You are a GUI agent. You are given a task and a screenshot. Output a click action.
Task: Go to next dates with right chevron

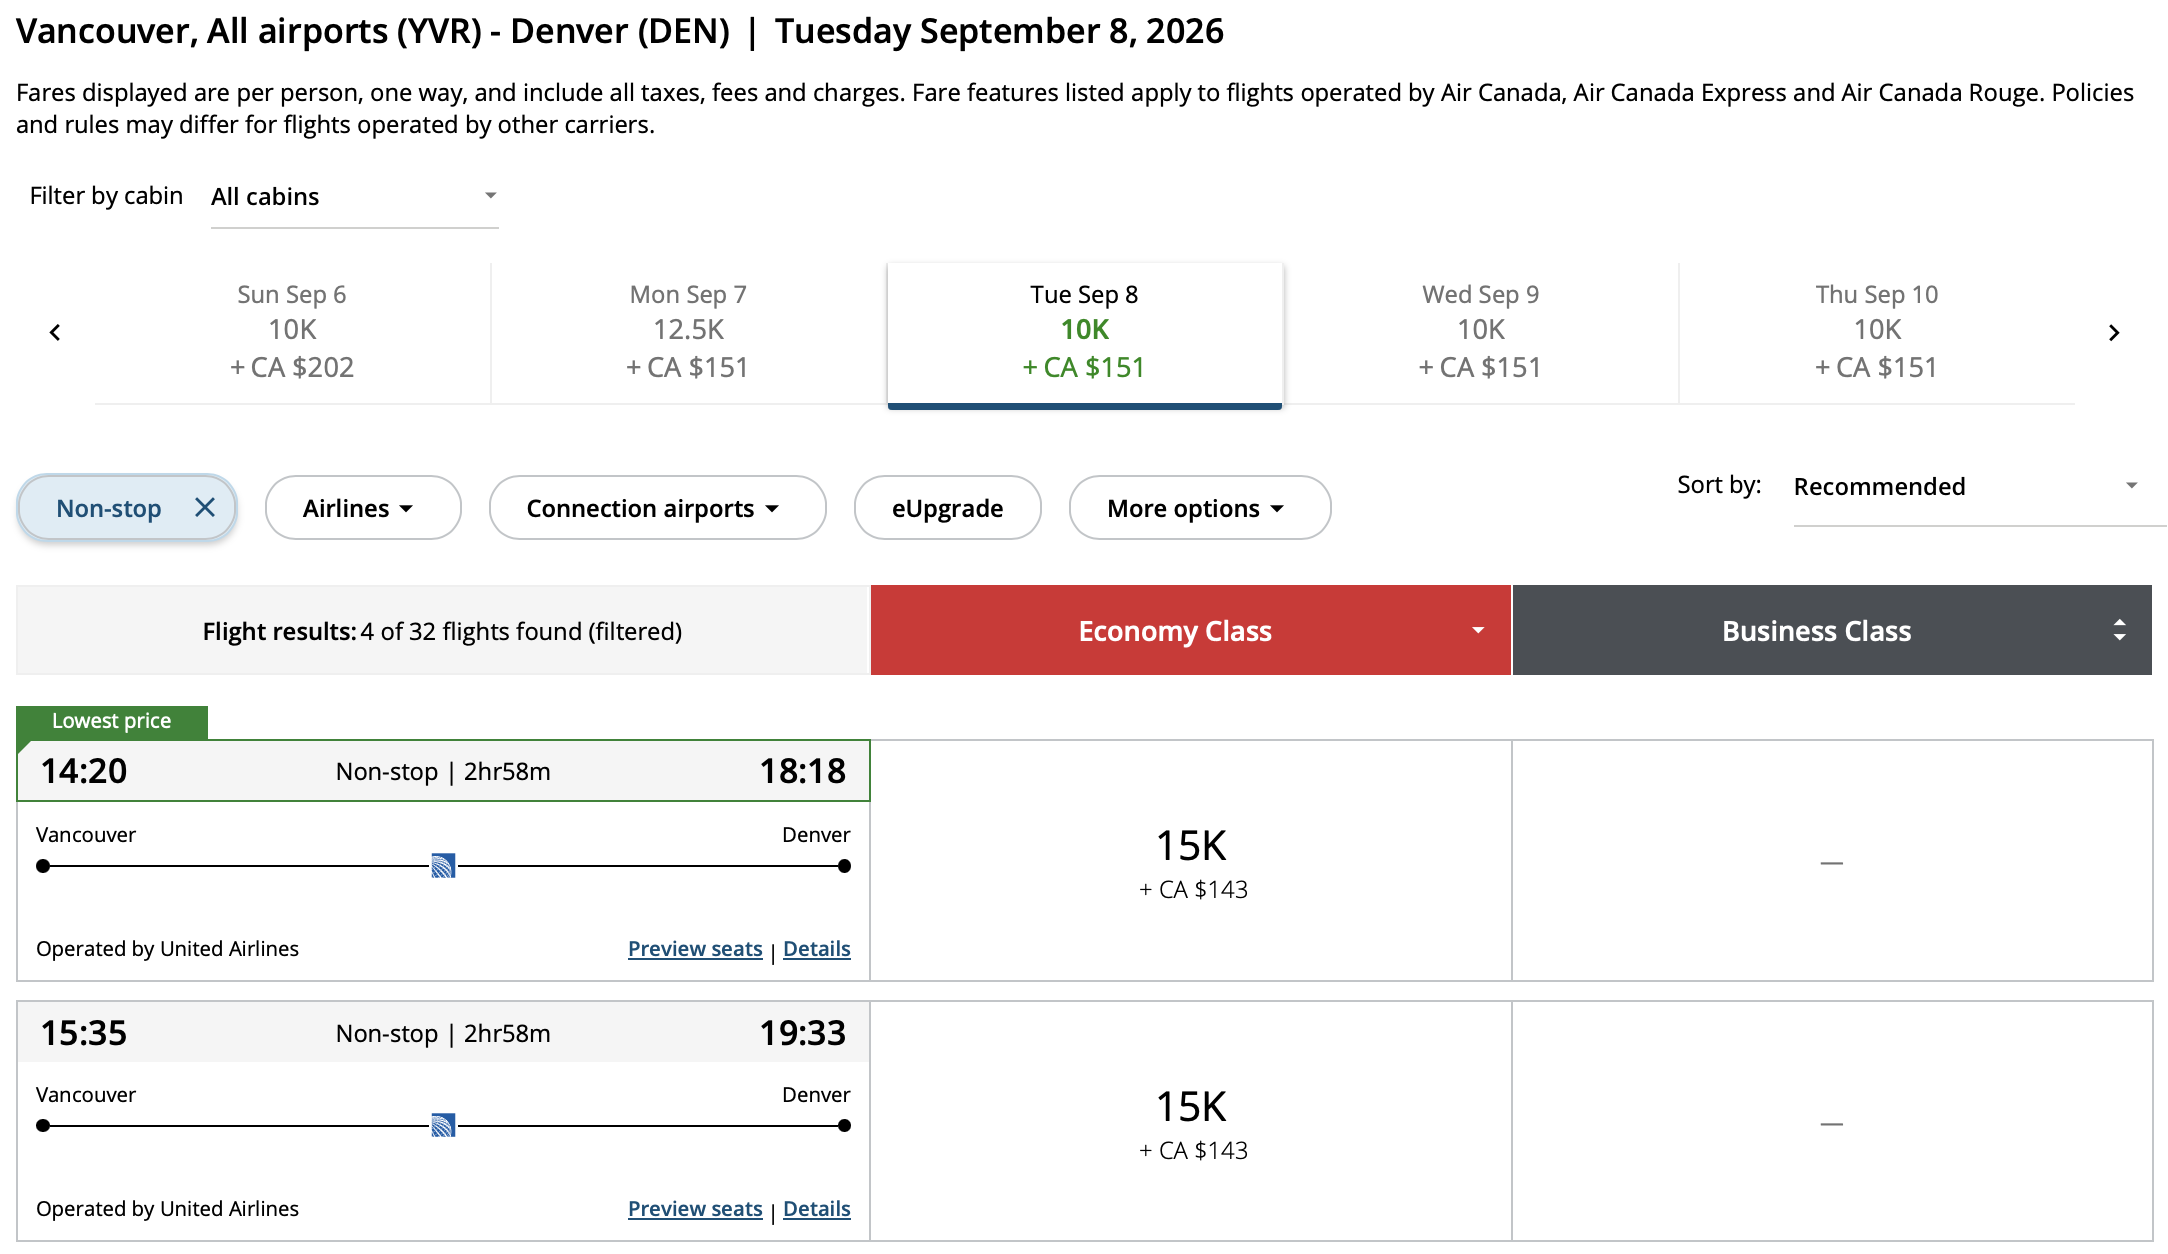(2113, 332)
